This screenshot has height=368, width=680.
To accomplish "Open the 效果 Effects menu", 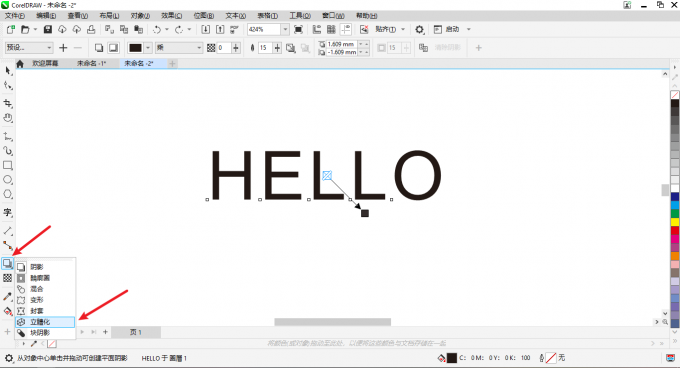I will tap(172, 16).
